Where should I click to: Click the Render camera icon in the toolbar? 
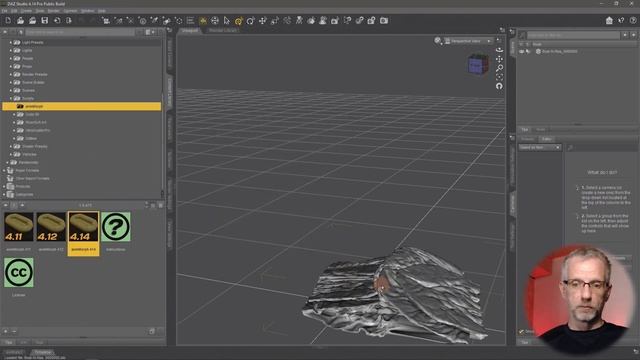click(x=384, y=20)
